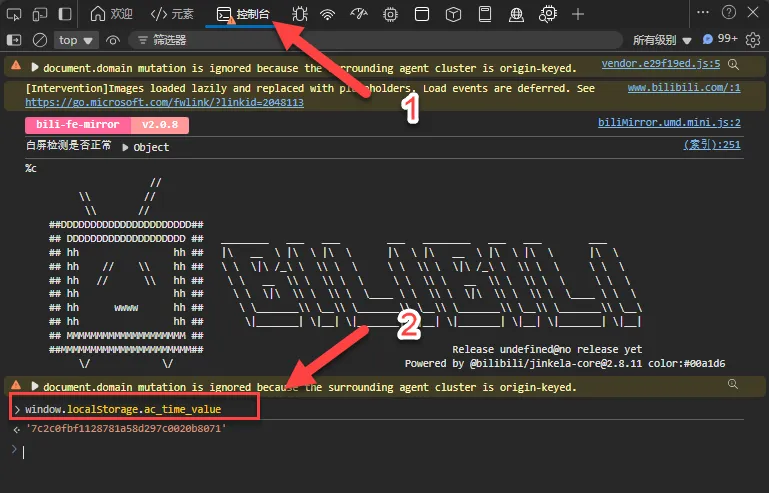Open the go.microsoft.com fwlink URL
The width and height of the screenshot is (769, 493).
(x=164, y=103)
